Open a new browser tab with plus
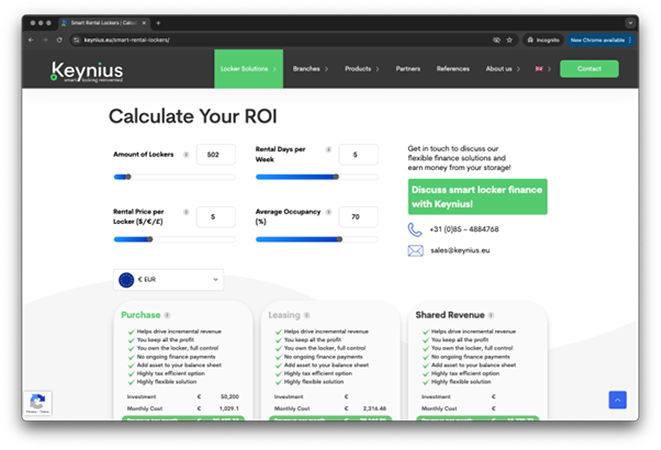Image resolution: width=661 pixels, height=450 pixels. tap(158, 23)
